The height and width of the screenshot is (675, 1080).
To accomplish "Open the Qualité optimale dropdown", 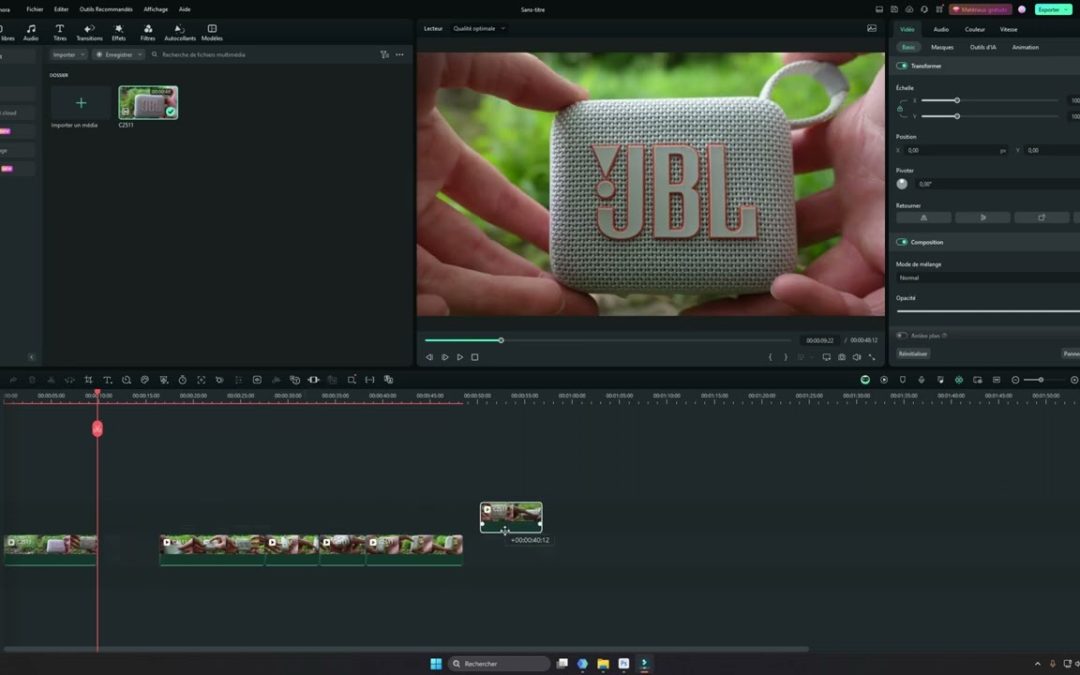I will coord(479,28).
